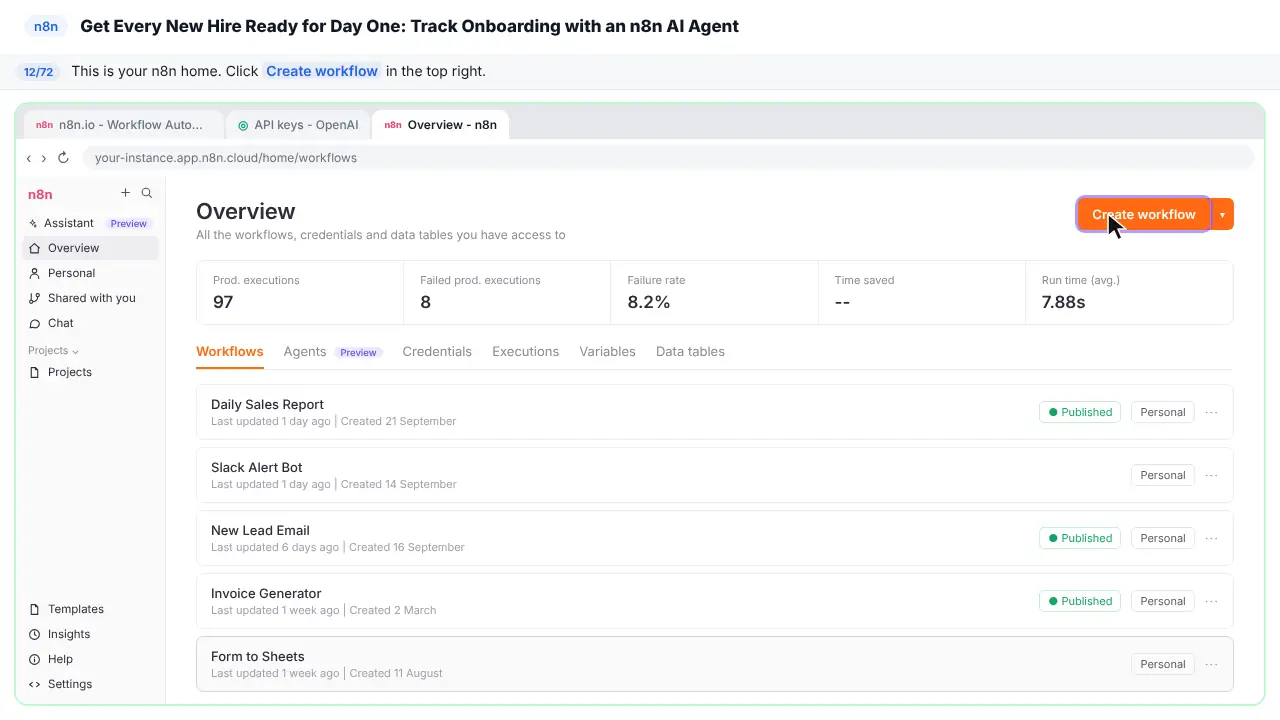Viewport: 1280px width, 720px height.
Task: Switch to the Credentials tab
Action: tap(437, 352)
